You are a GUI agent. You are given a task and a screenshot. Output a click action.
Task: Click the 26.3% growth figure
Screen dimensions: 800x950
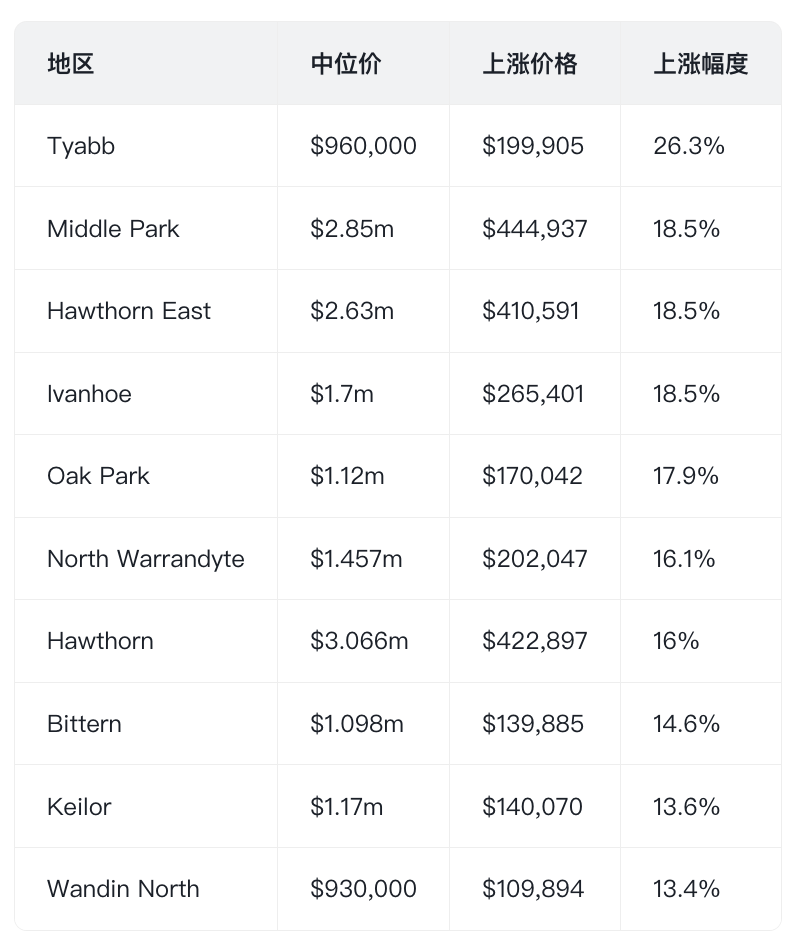coord(689,146)
